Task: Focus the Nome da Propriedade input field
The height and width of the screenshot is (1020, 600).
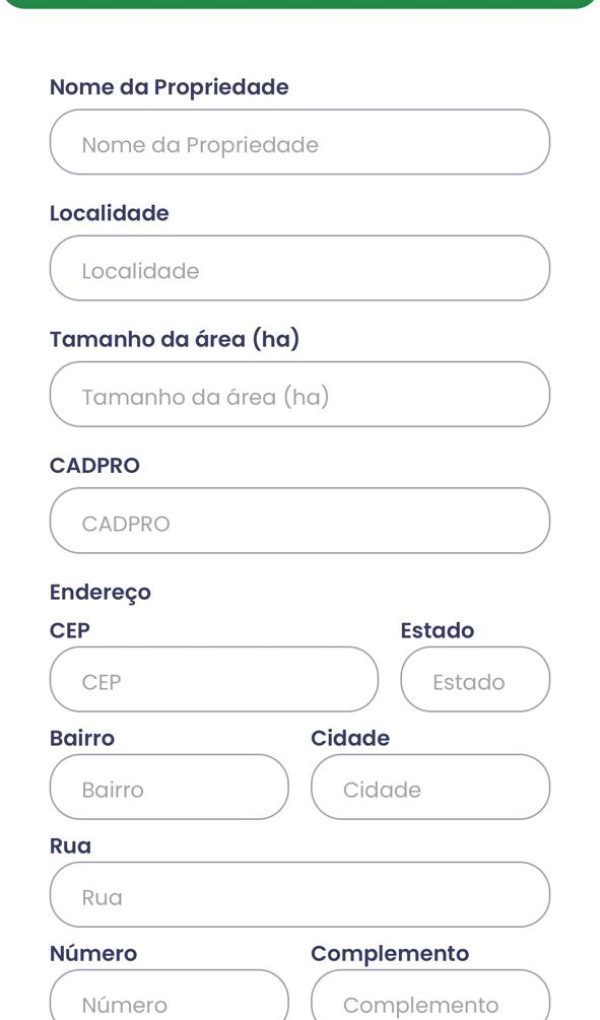Action: pos(299,142)
